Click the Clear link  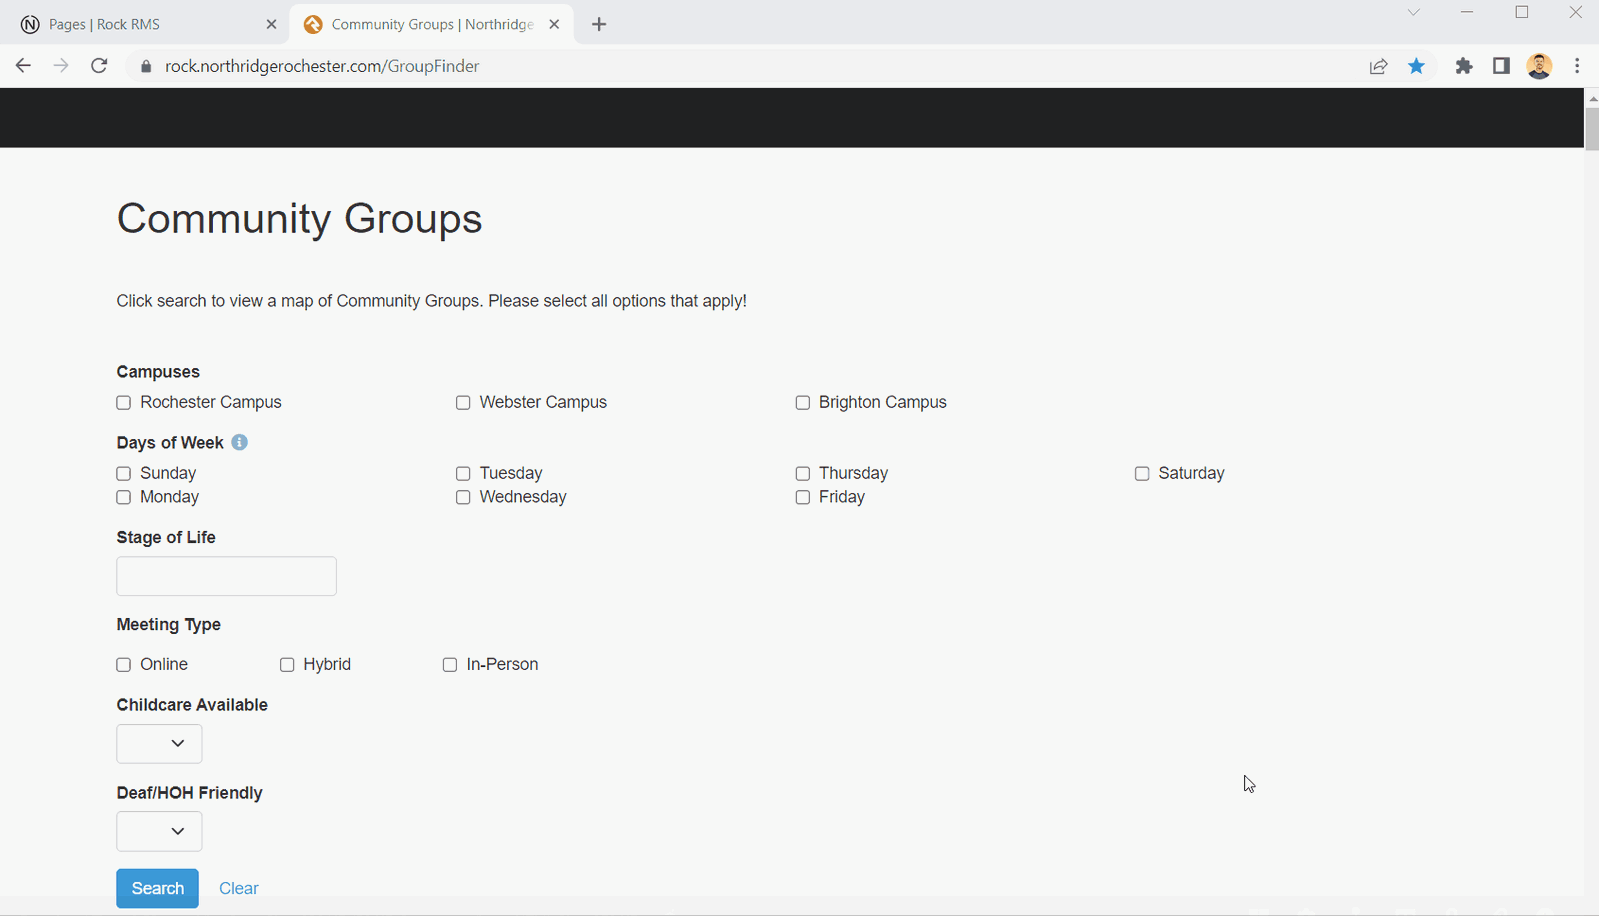(x=239, y=888)
